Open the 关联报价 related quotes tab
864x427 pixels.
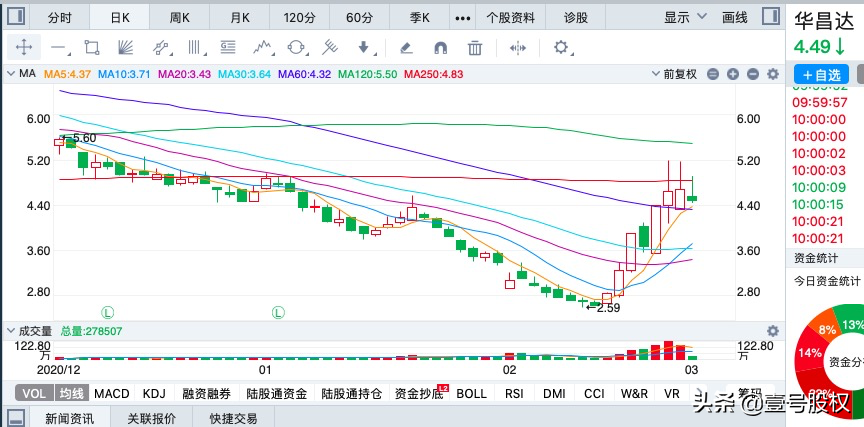(x=152, y=418)
